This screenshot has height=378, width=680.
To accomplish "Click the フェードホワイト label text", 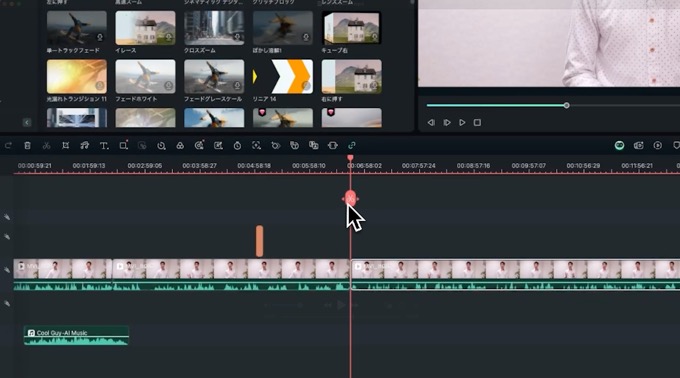I will (136, 99).
